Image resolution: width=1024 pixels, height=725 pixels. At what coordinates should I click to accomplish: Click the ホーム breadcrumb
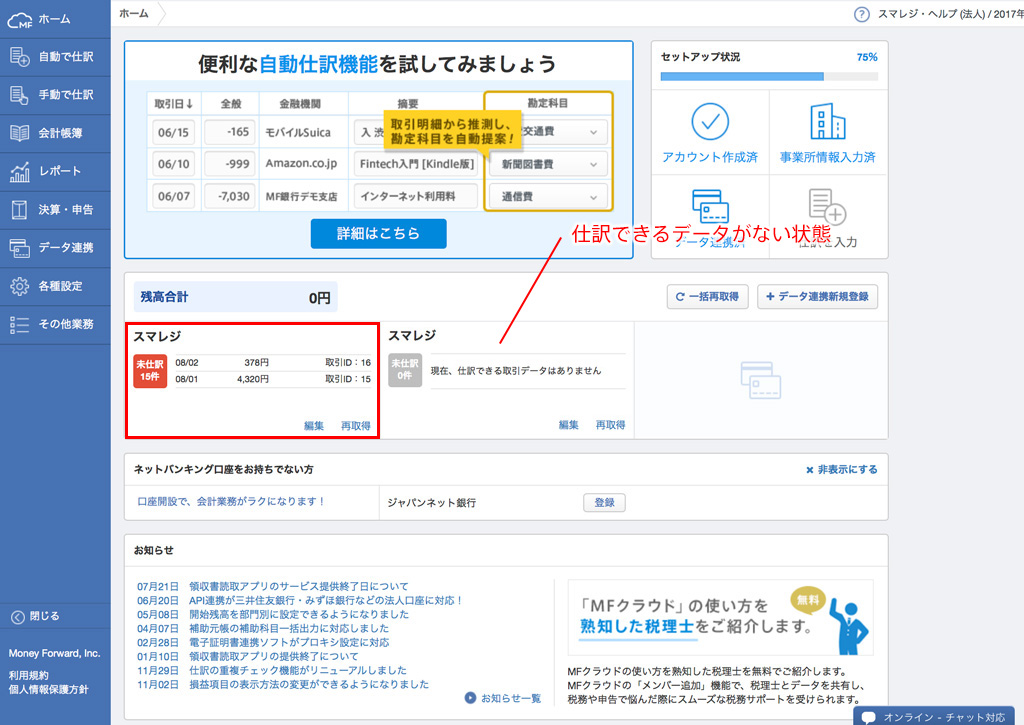[x=134, y=14]
